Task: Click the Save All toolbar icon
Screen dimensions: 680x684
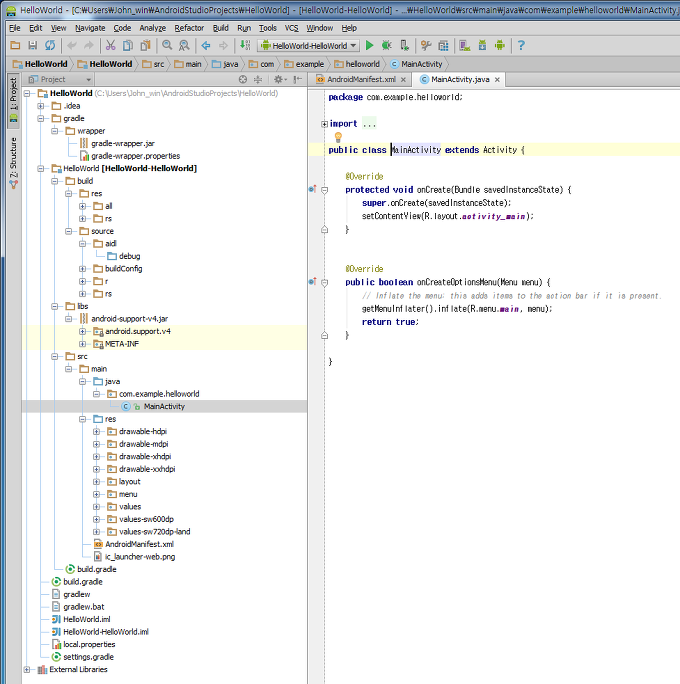Action: click(33, 45)
